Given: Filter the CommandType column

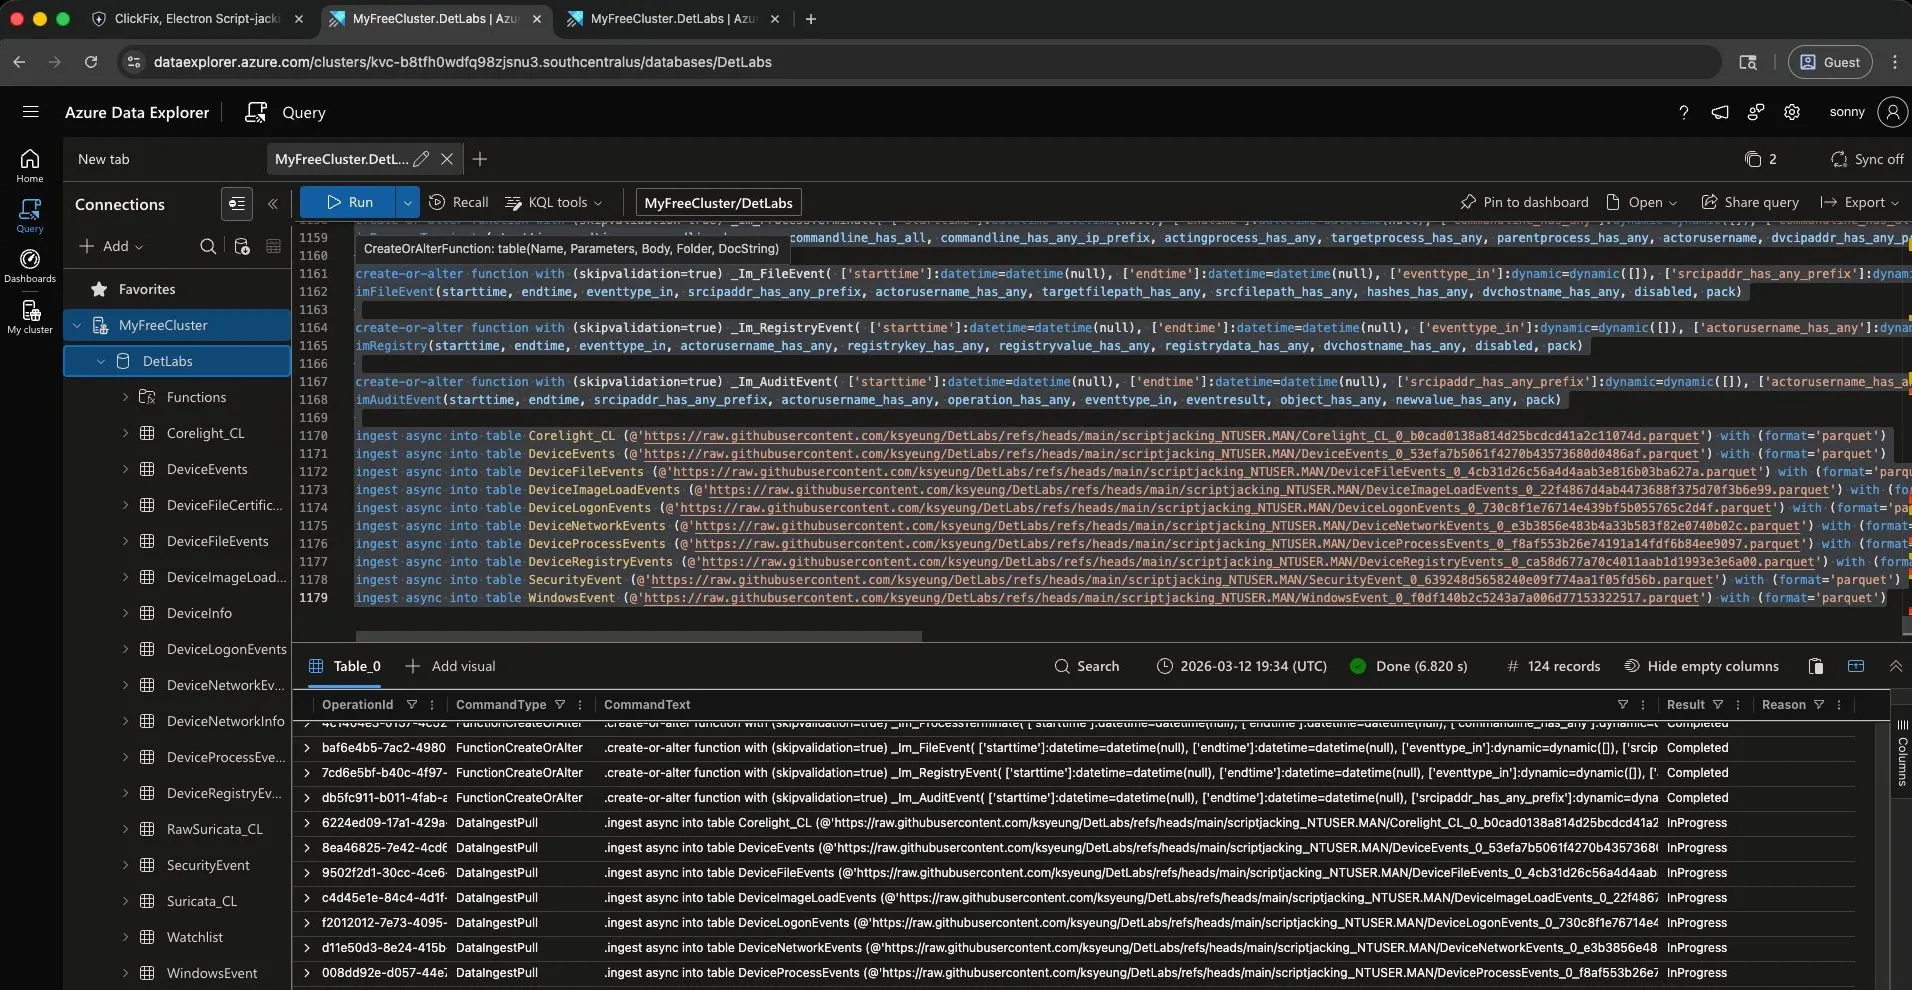Looking at the screenshot, I should pyautogui.click(x=560, y=705).
